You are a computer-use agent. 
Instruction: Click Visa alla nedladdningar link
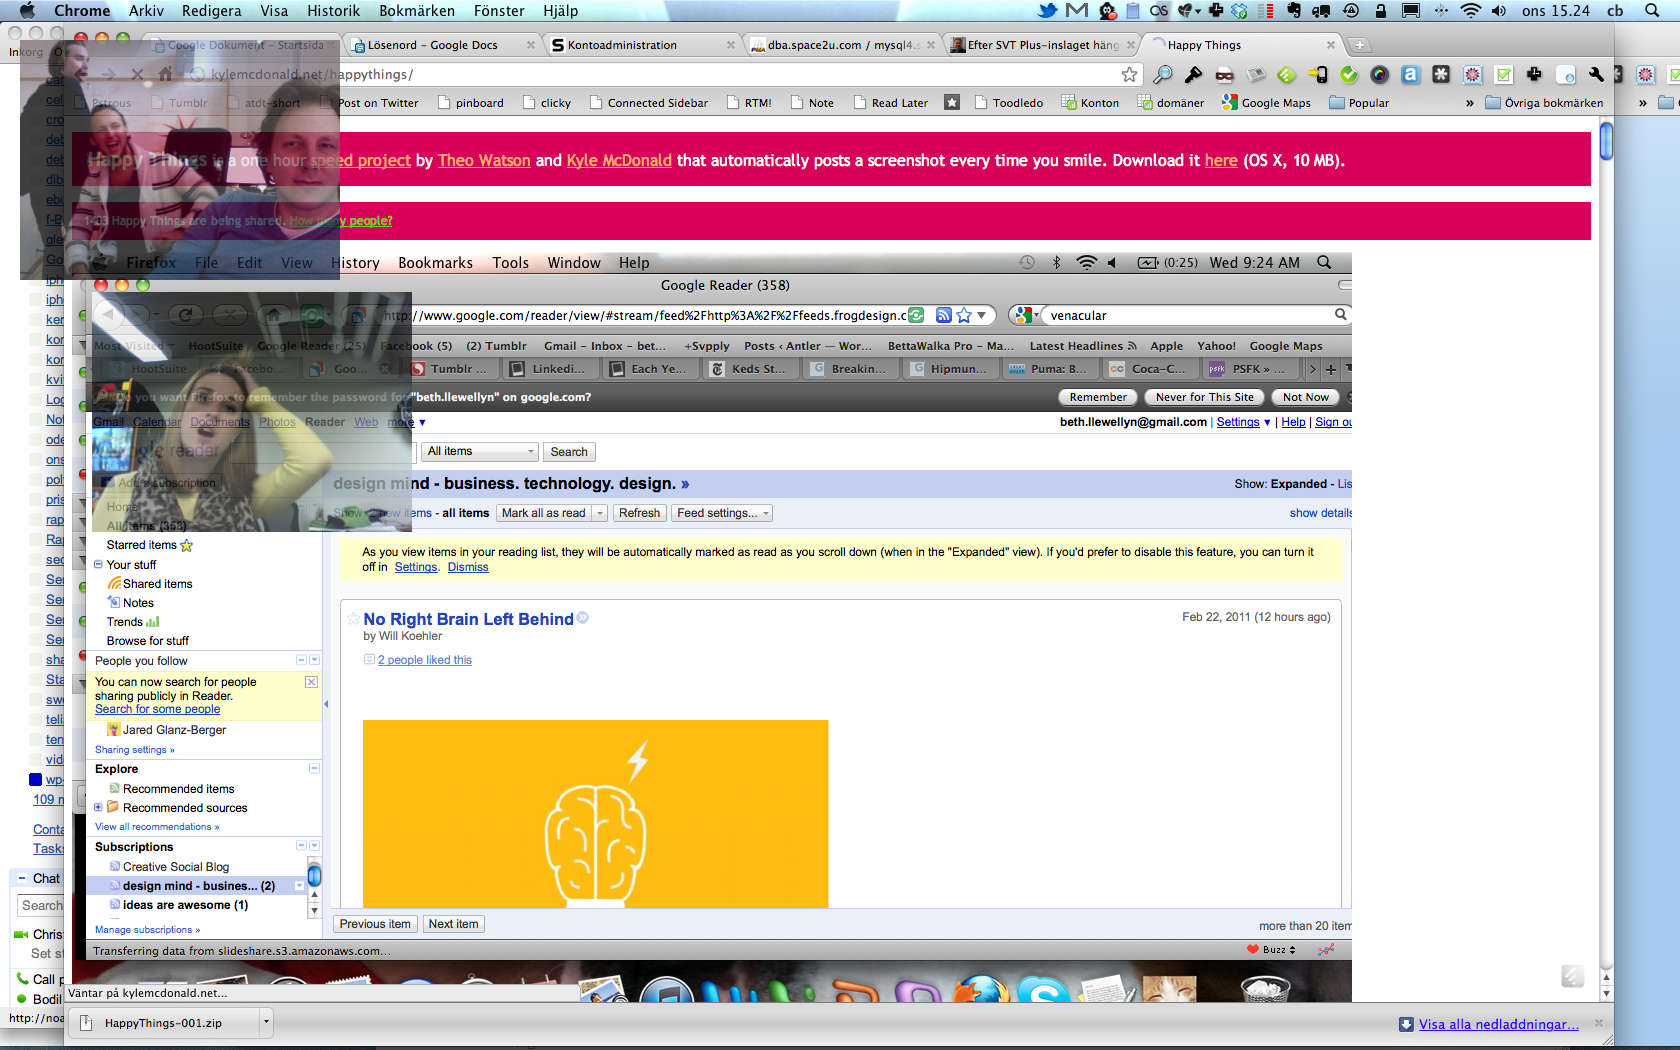click(1498, 1024)
